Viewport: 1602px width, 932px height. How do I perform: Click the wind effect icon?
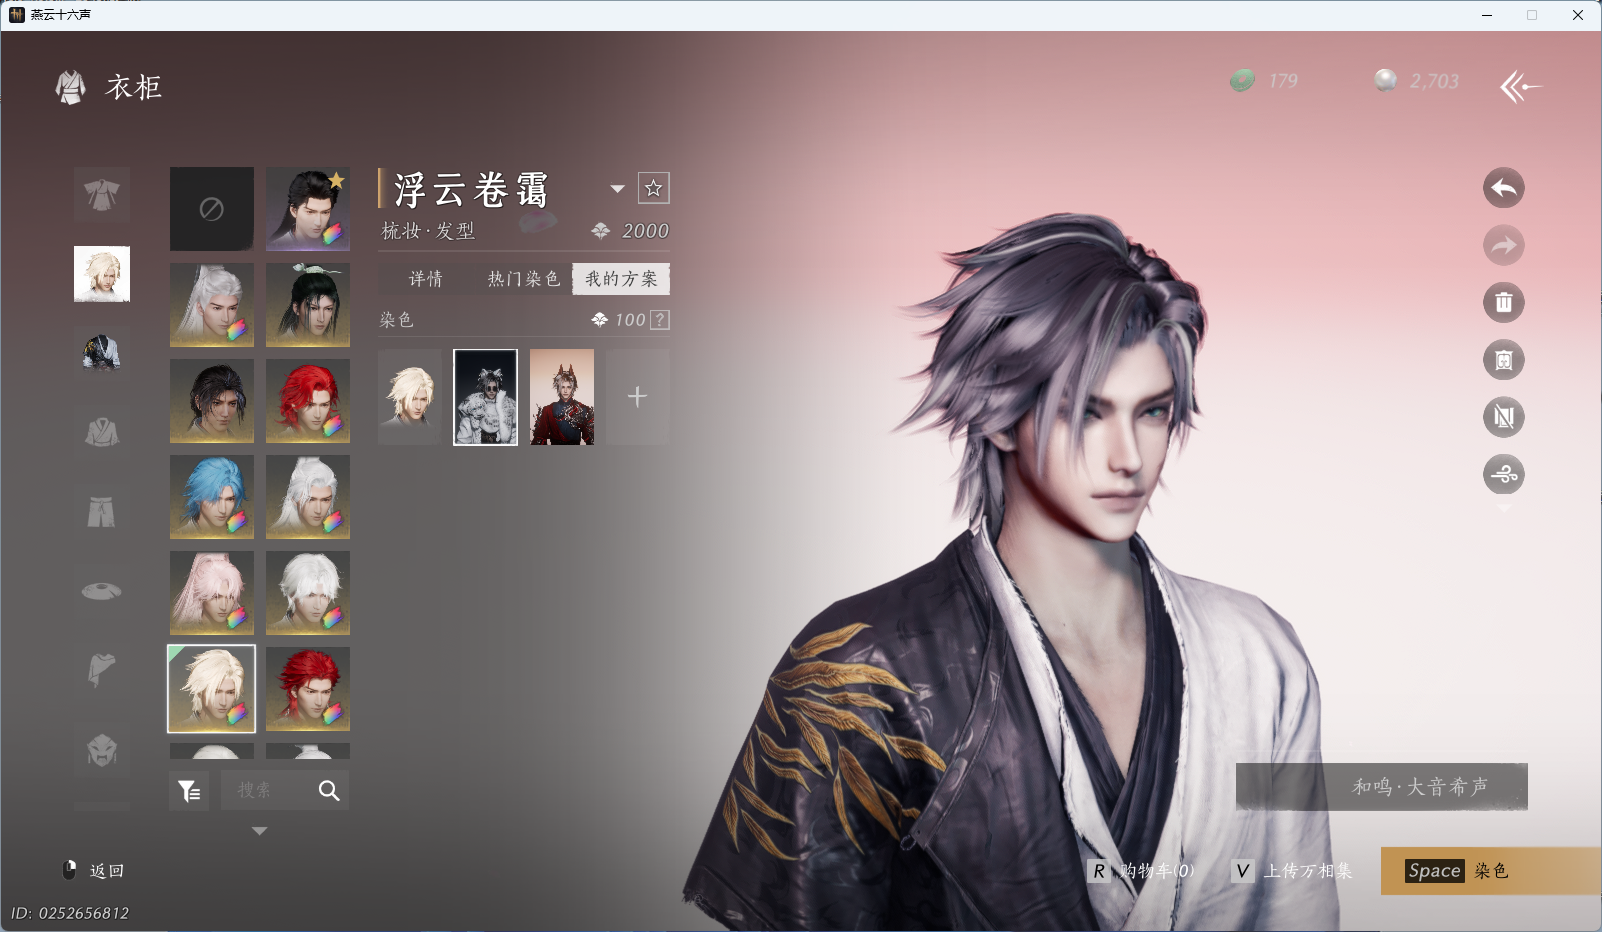click(x=1503, y=474)
